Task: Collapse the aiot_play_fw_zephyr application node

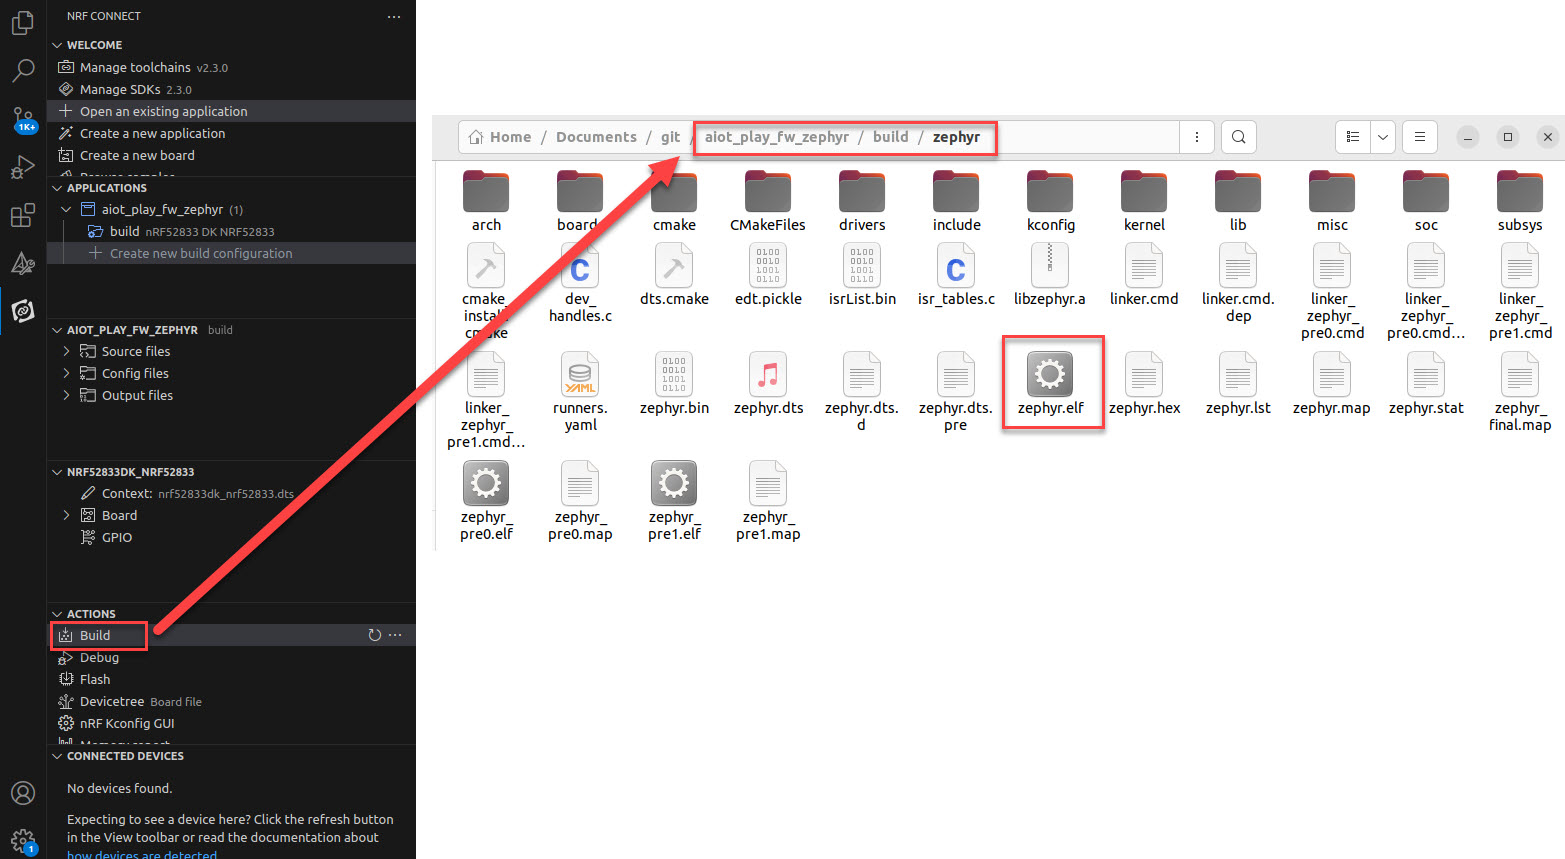Action: (x=66, y=209)
